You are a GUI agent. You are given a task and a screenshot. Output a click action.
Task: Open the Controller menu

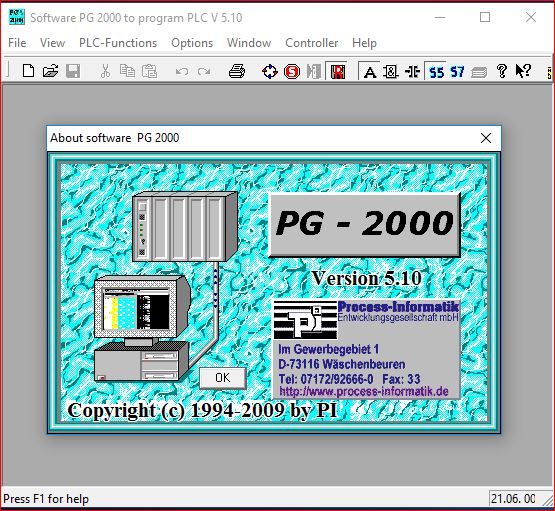pos(311,43)
